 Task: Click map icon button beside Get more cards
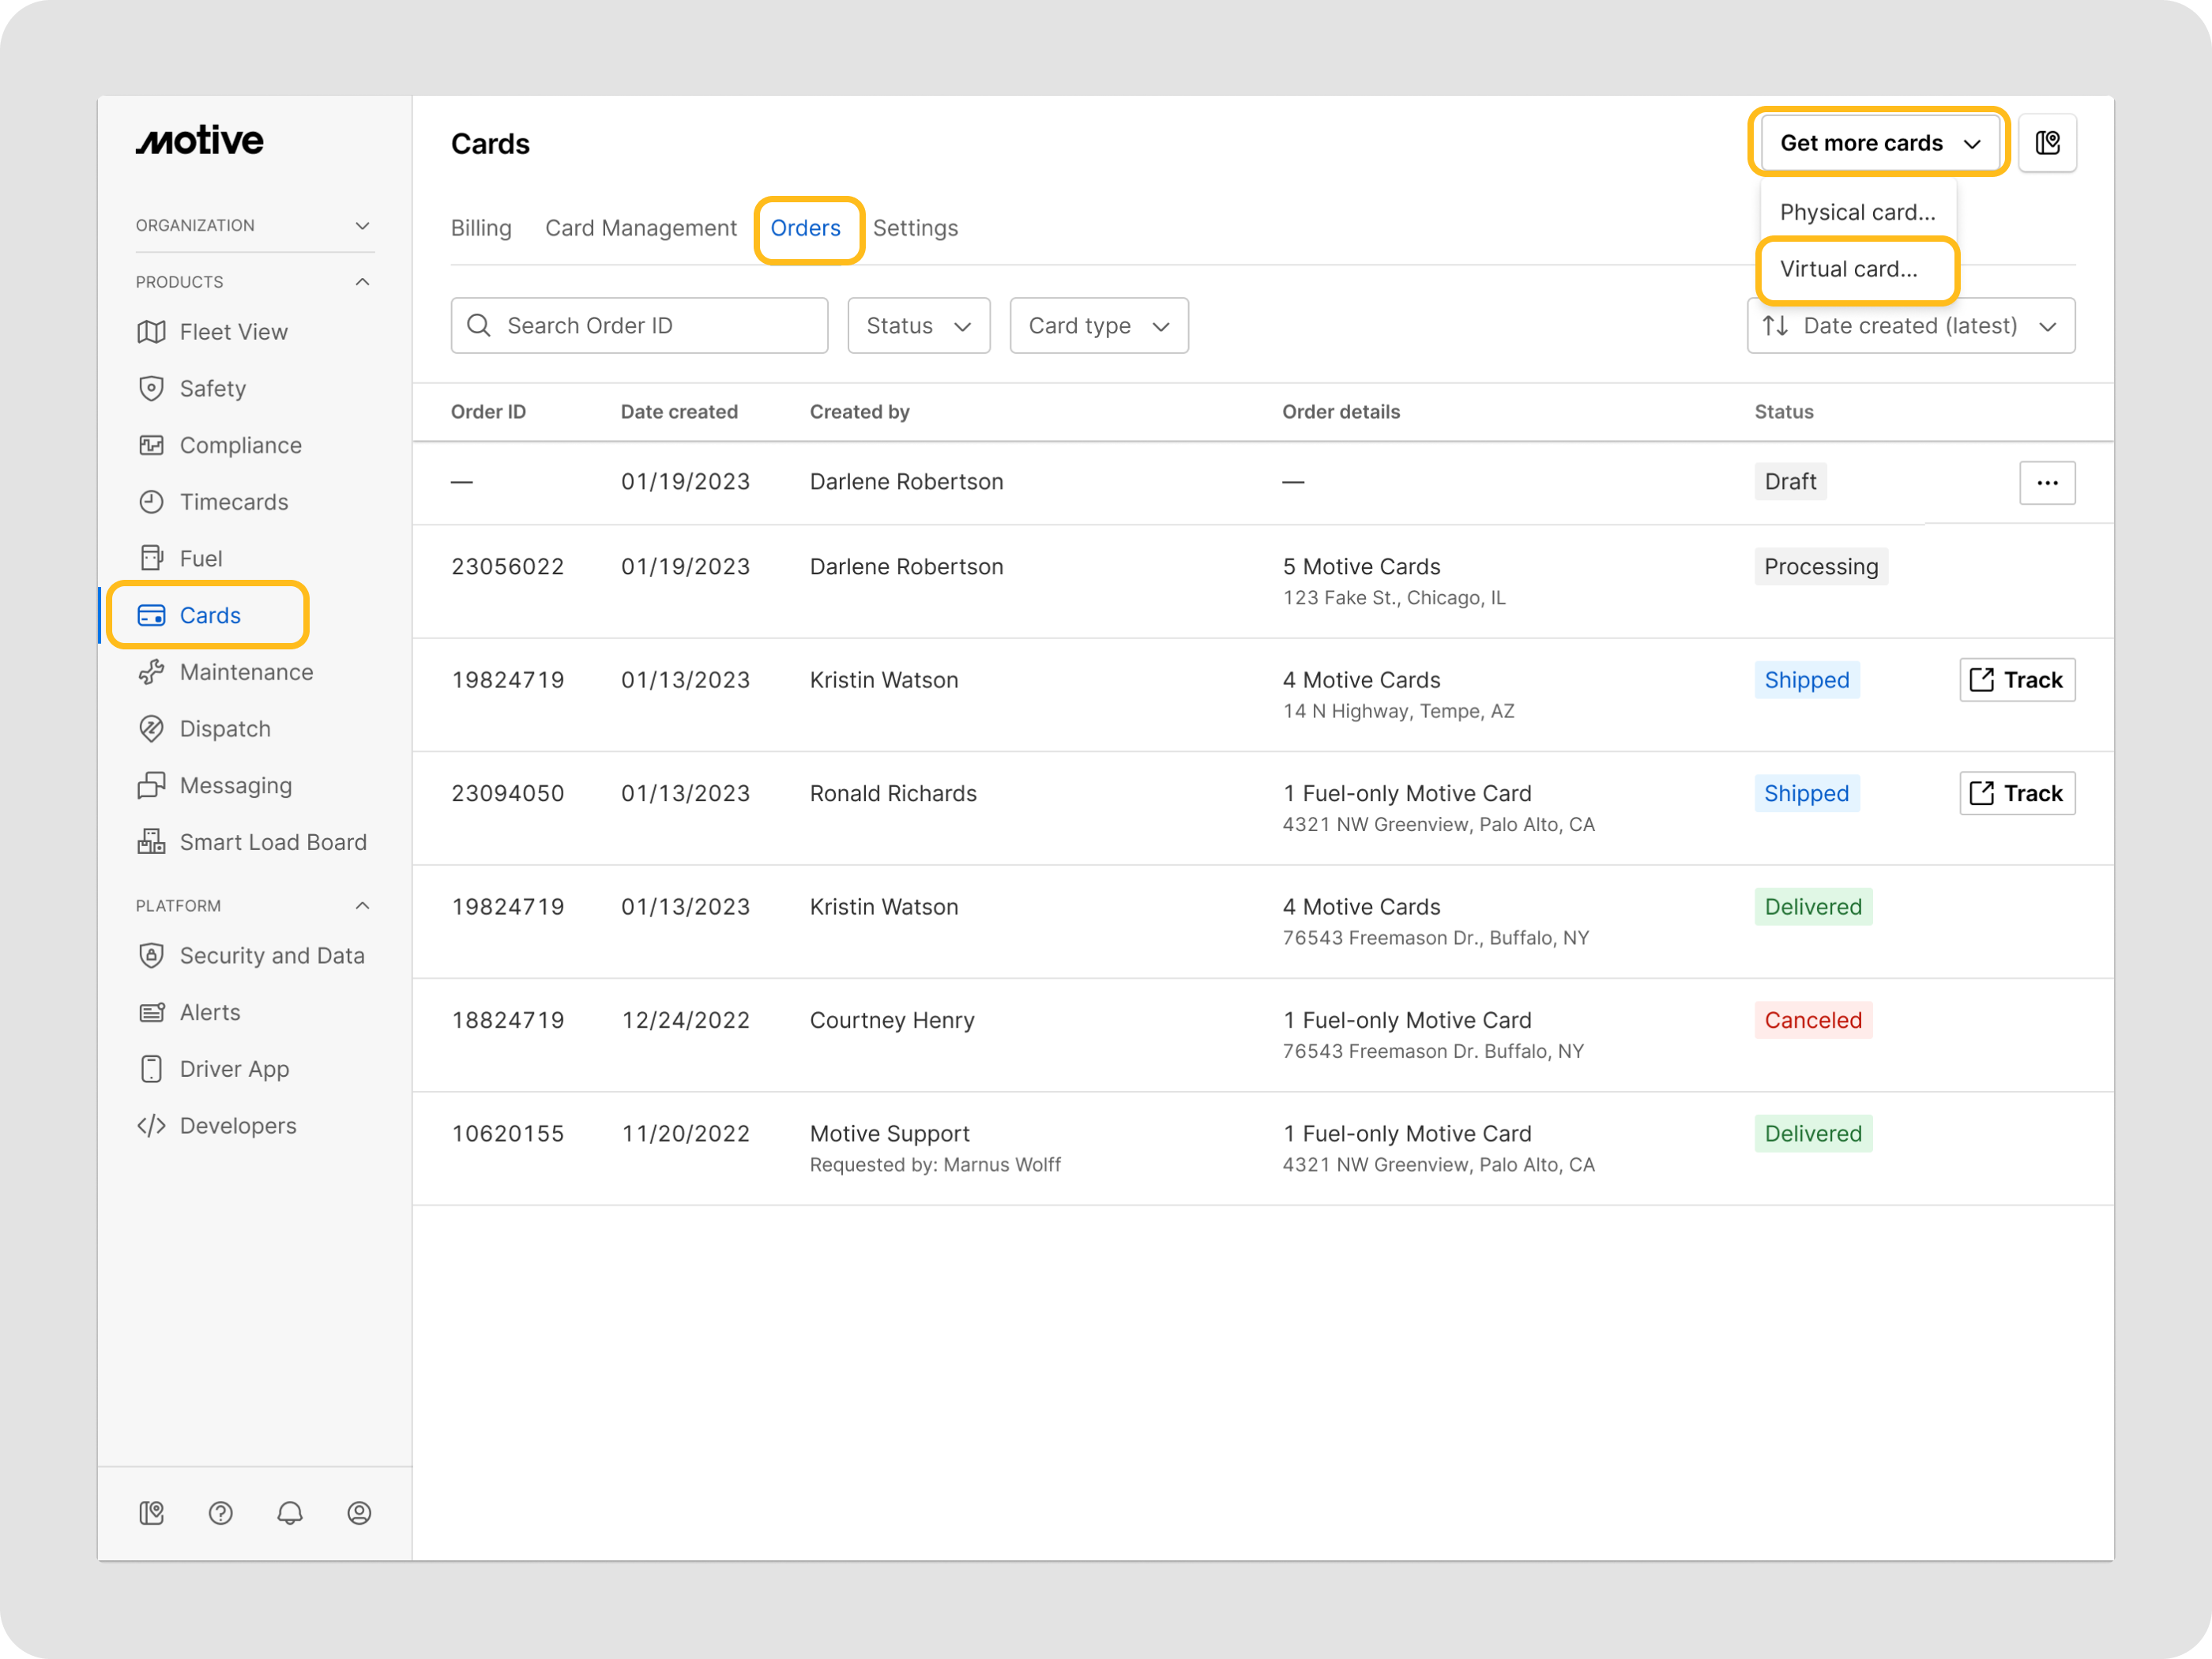pos(2047,143)
